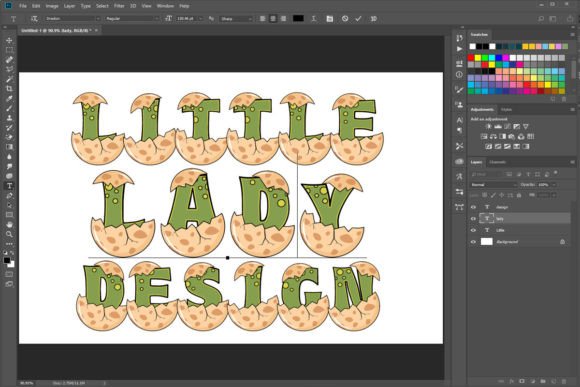Viewport: 580px width, 387px height.
Task: Hide the design text layer
Action: point(473,207)
